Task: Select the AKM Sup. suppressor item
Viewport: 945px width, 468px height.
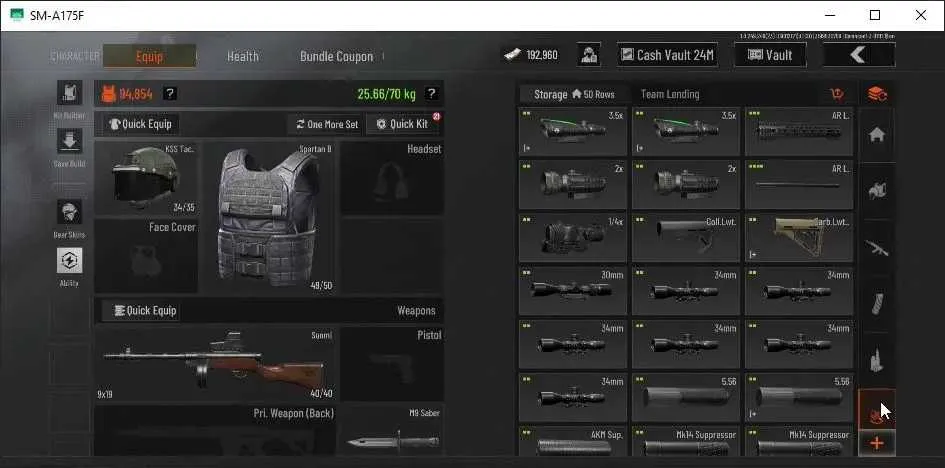Action: coord(573,441)
